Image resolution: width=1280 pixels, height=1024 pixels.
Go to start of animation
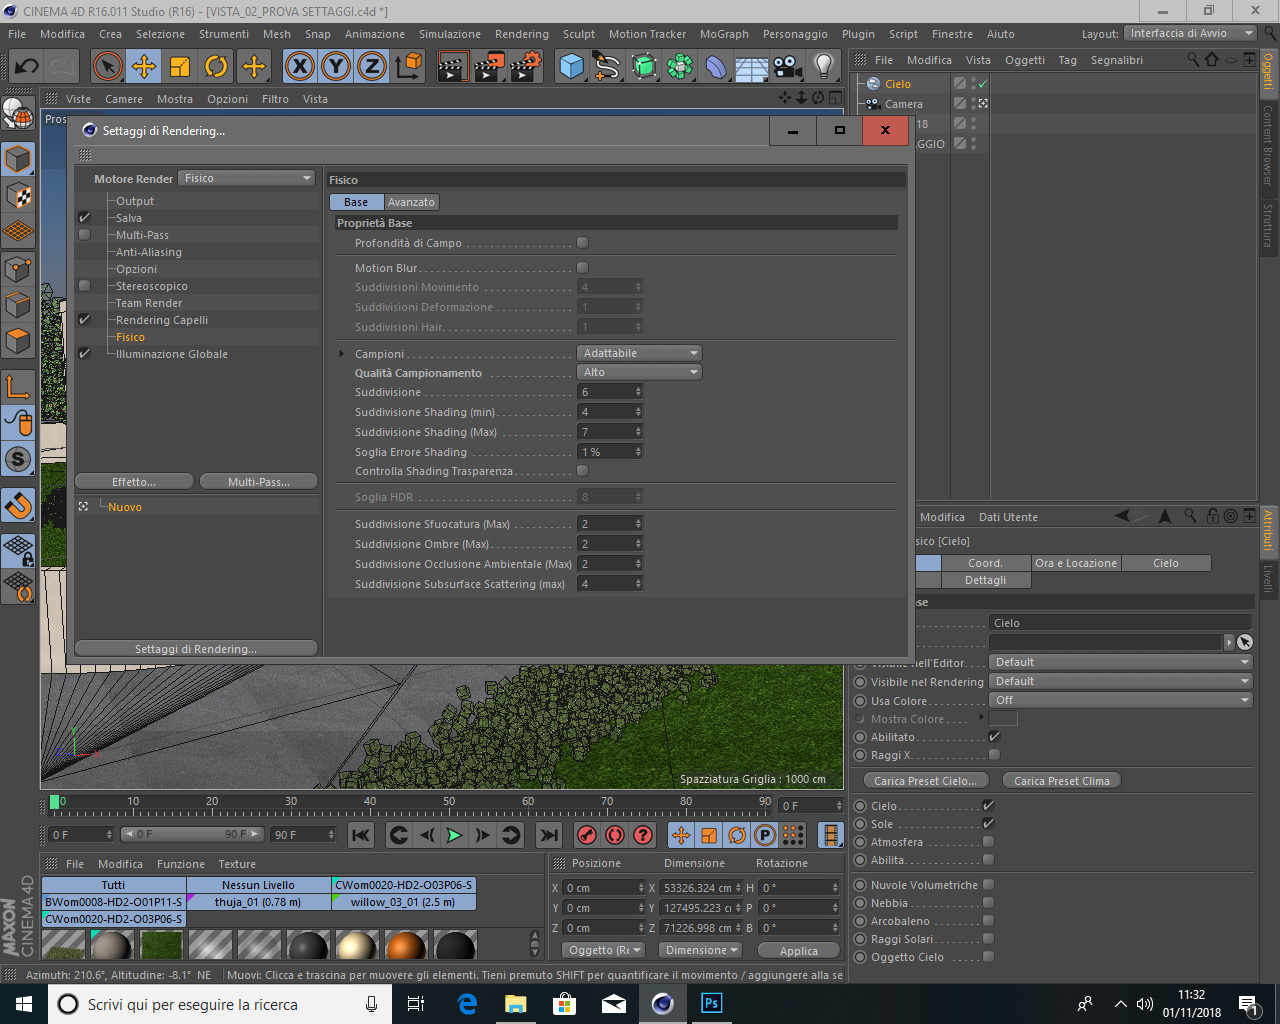pyautogui.click(x=361, y=835)
